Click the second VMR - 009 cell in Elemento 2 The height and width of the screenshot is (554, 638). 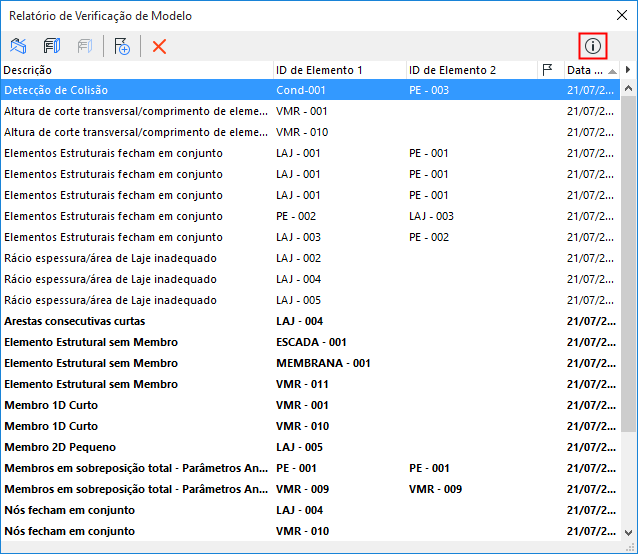435,489
